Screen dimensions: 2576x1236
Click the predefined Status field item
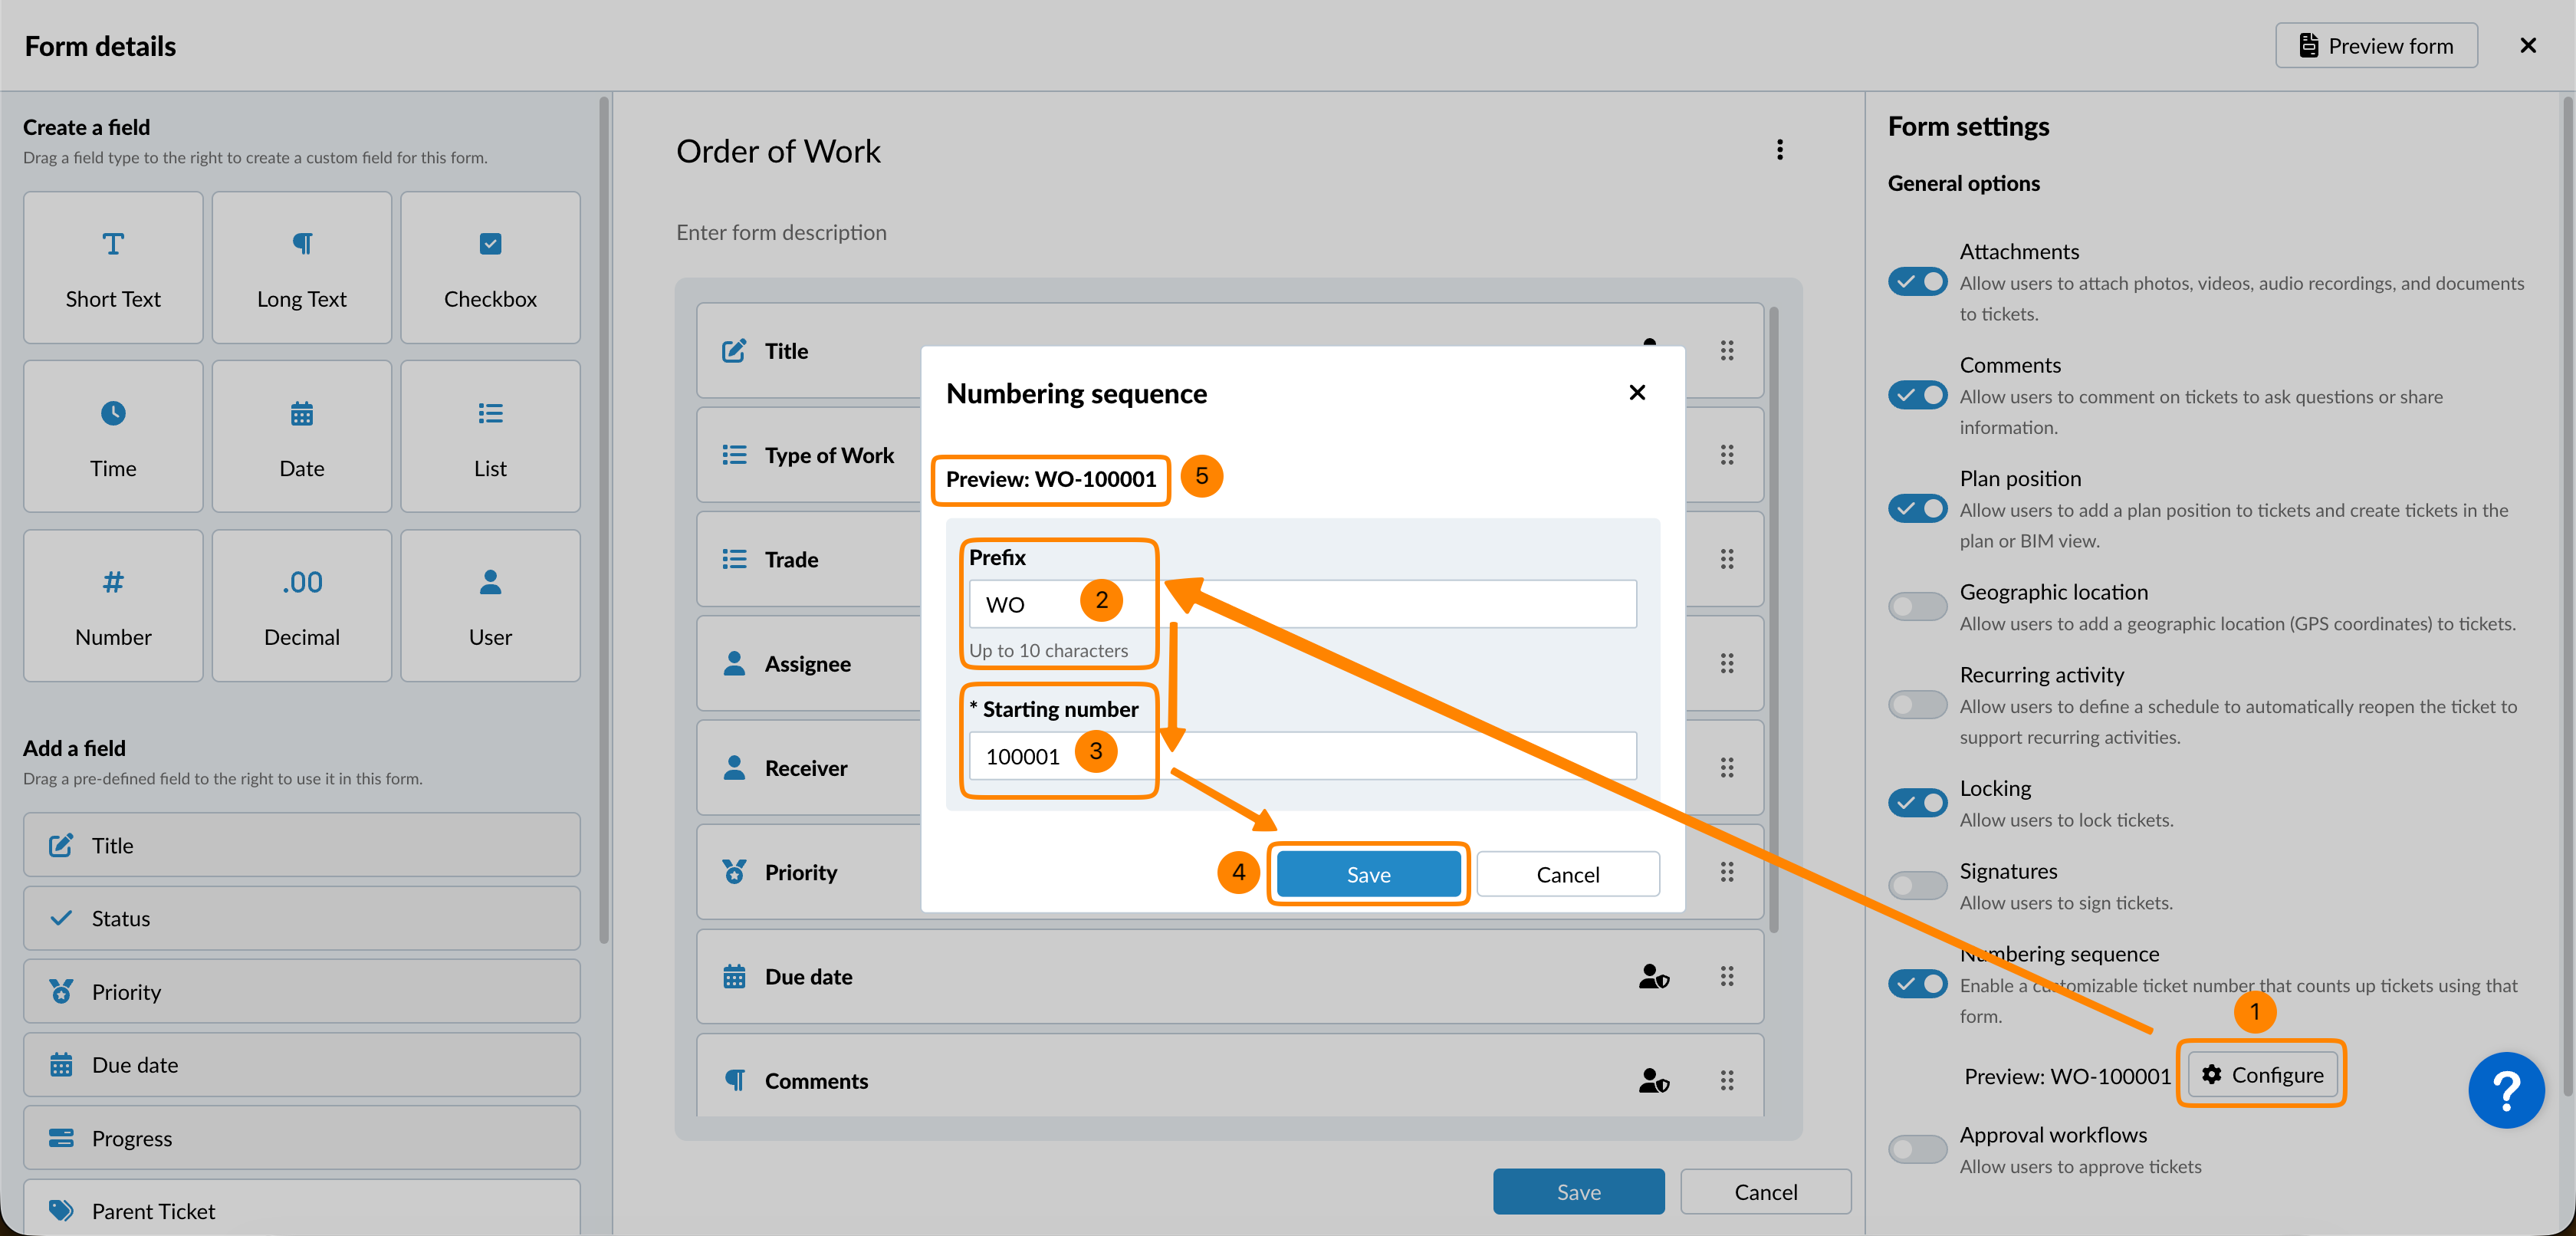tap(301, 918)
